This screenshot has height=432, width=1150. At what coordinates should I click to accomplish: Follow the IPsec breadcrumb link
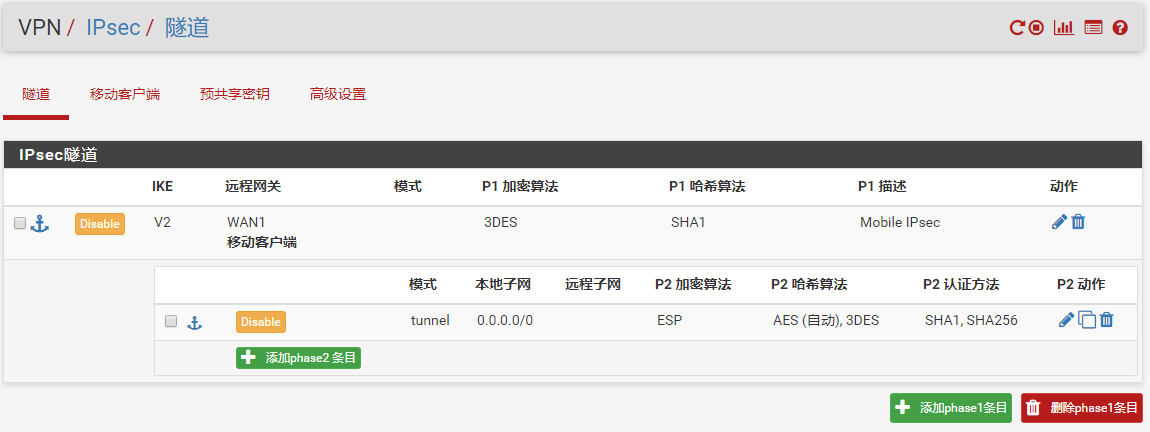(x=112, y=28)
